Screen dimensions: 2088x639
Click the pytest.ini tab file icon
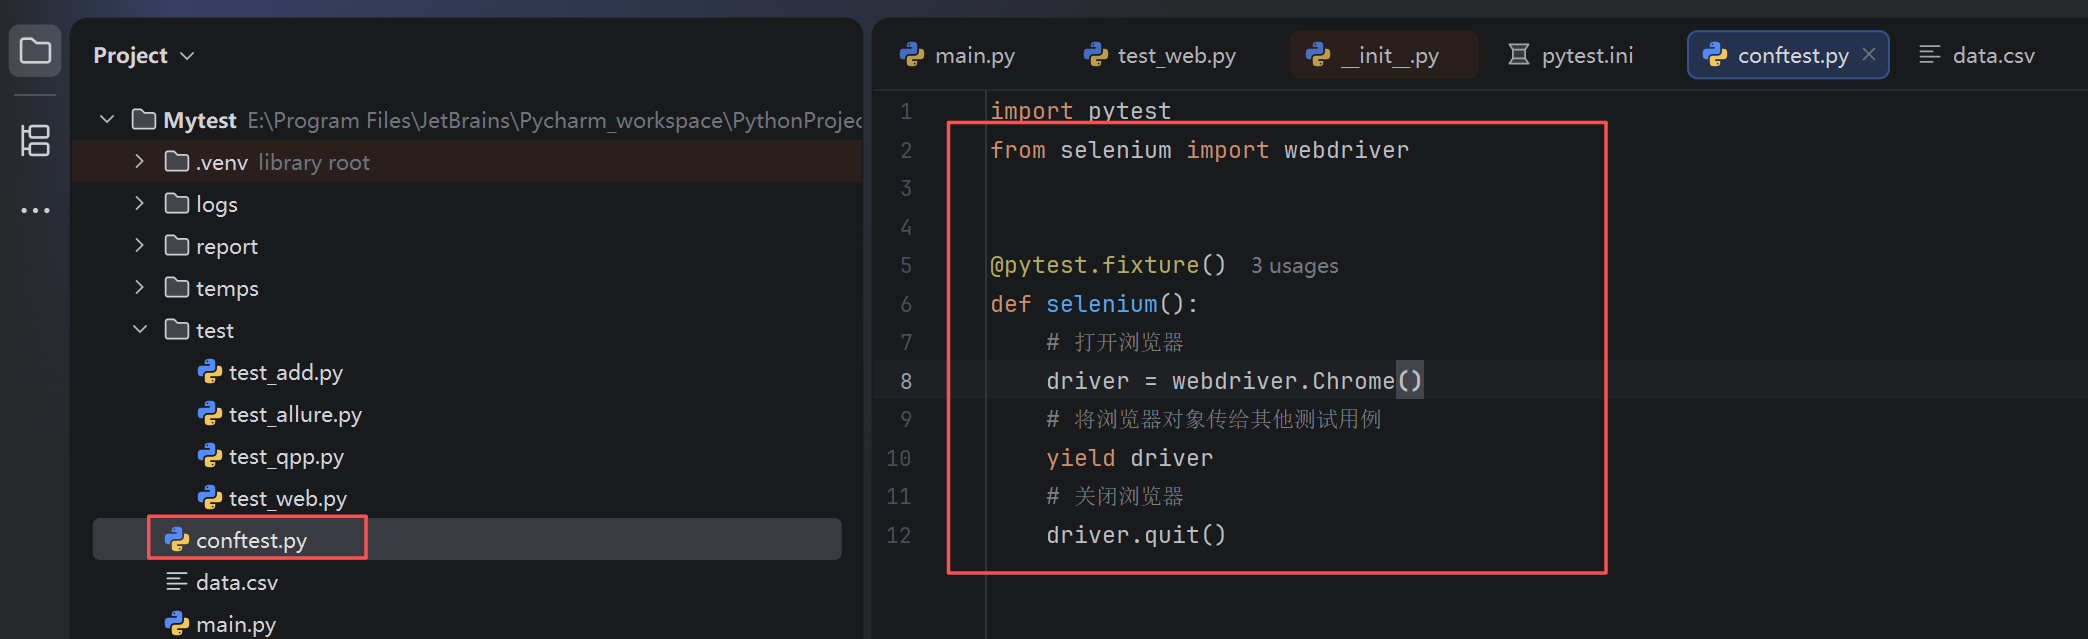pos(1518,54)
